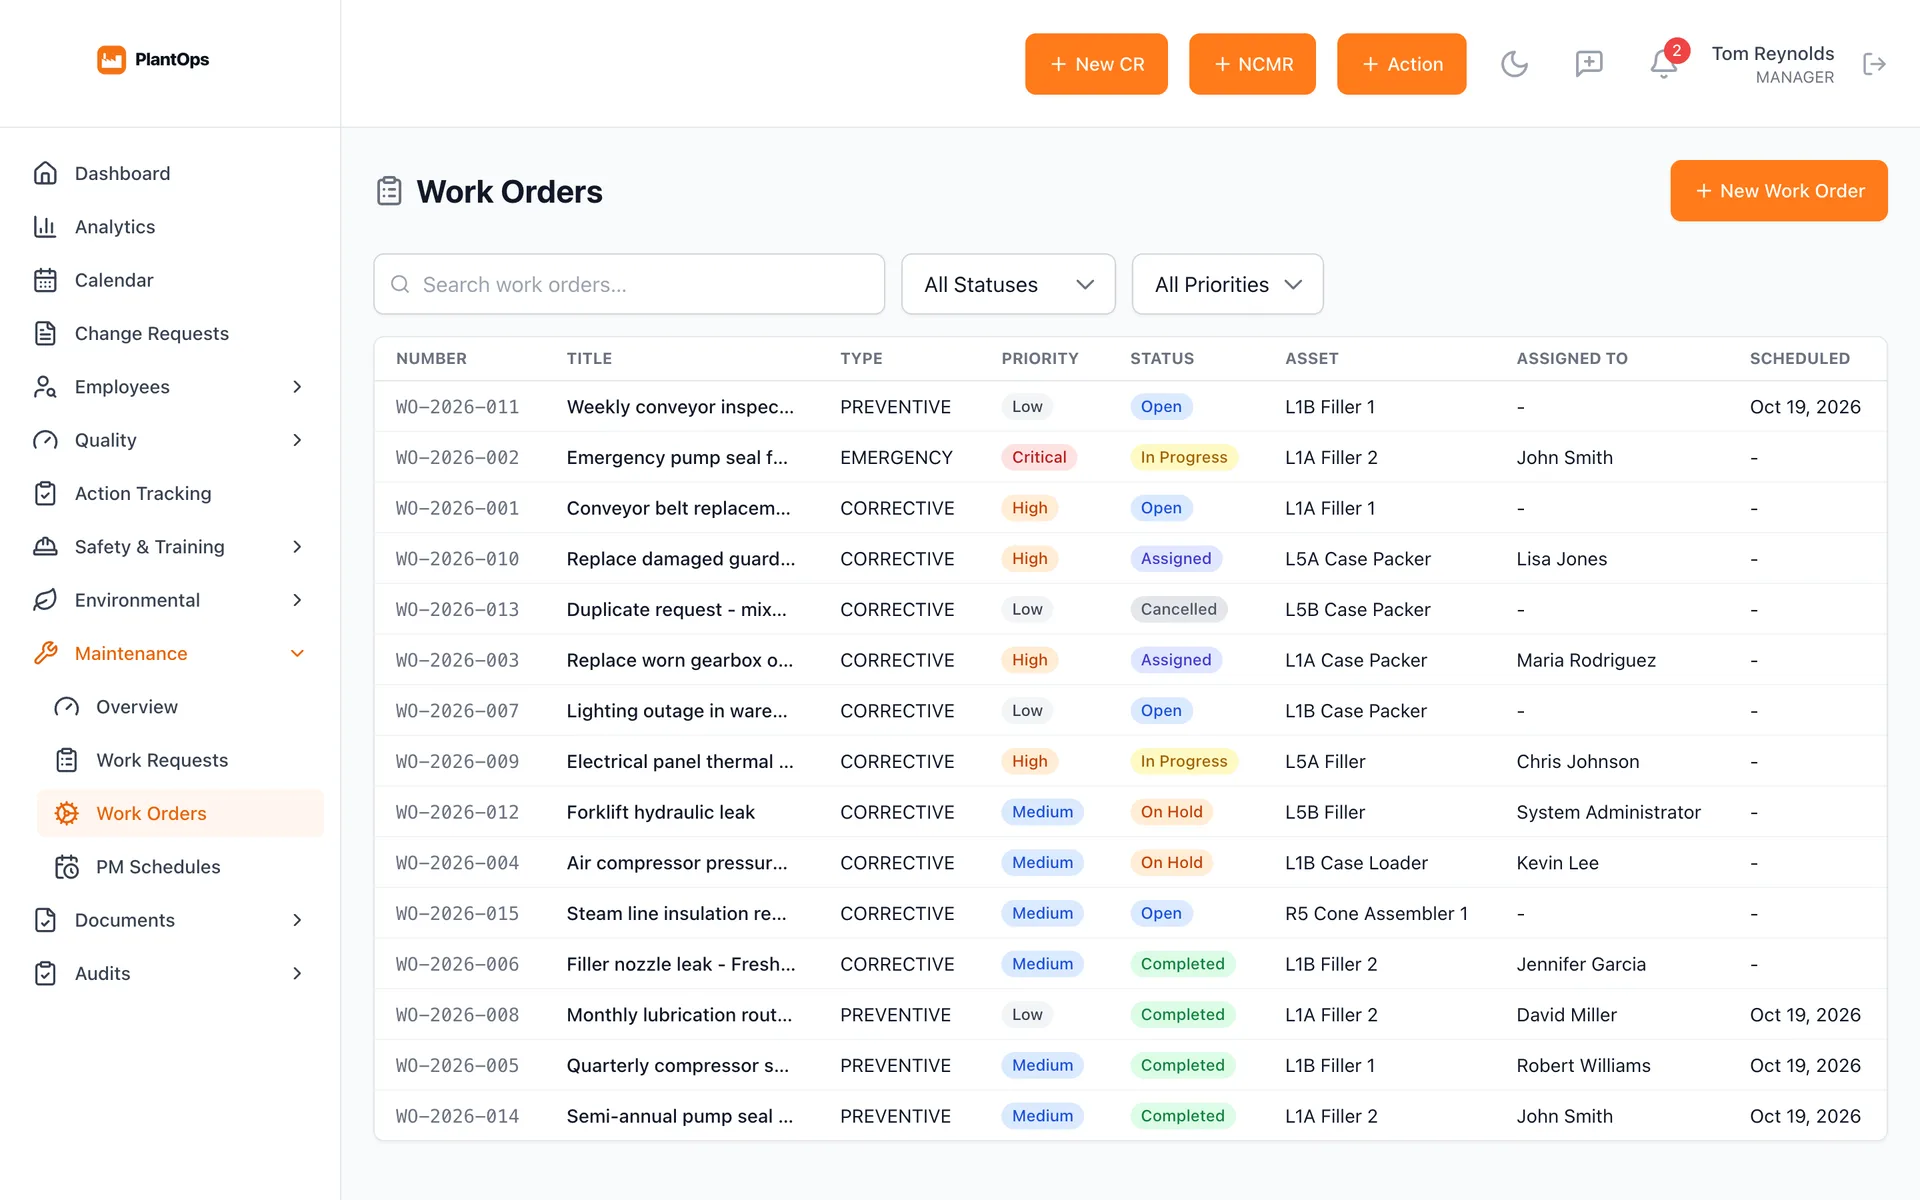Image resolution: width=1920 pixels, height=1200 pixels.
Task: Click the Action Tracking clipboard icon
Action: point(45,493)
